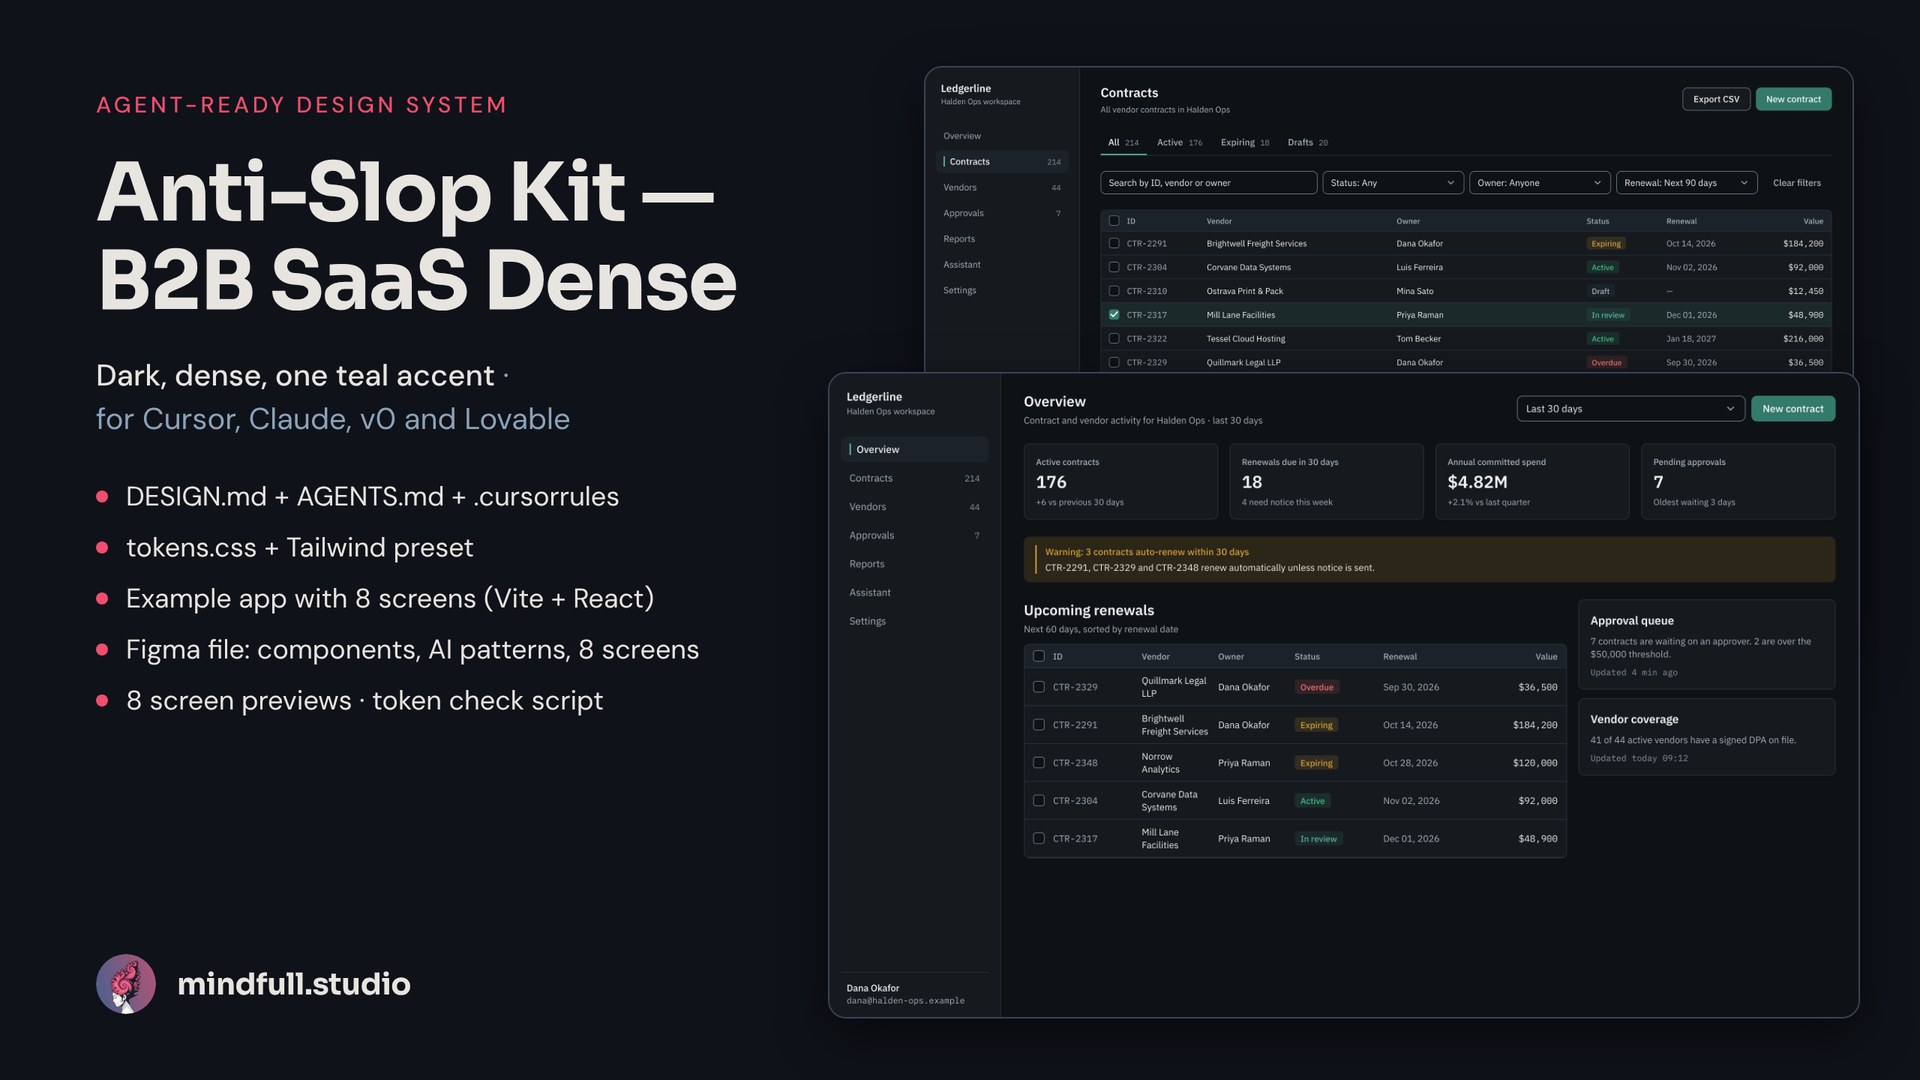The height and width of the screenshot is (1080, 1920).
Task: Focus the Search by ID, vendor or owner field
Action: click(x=1208, y=183)
